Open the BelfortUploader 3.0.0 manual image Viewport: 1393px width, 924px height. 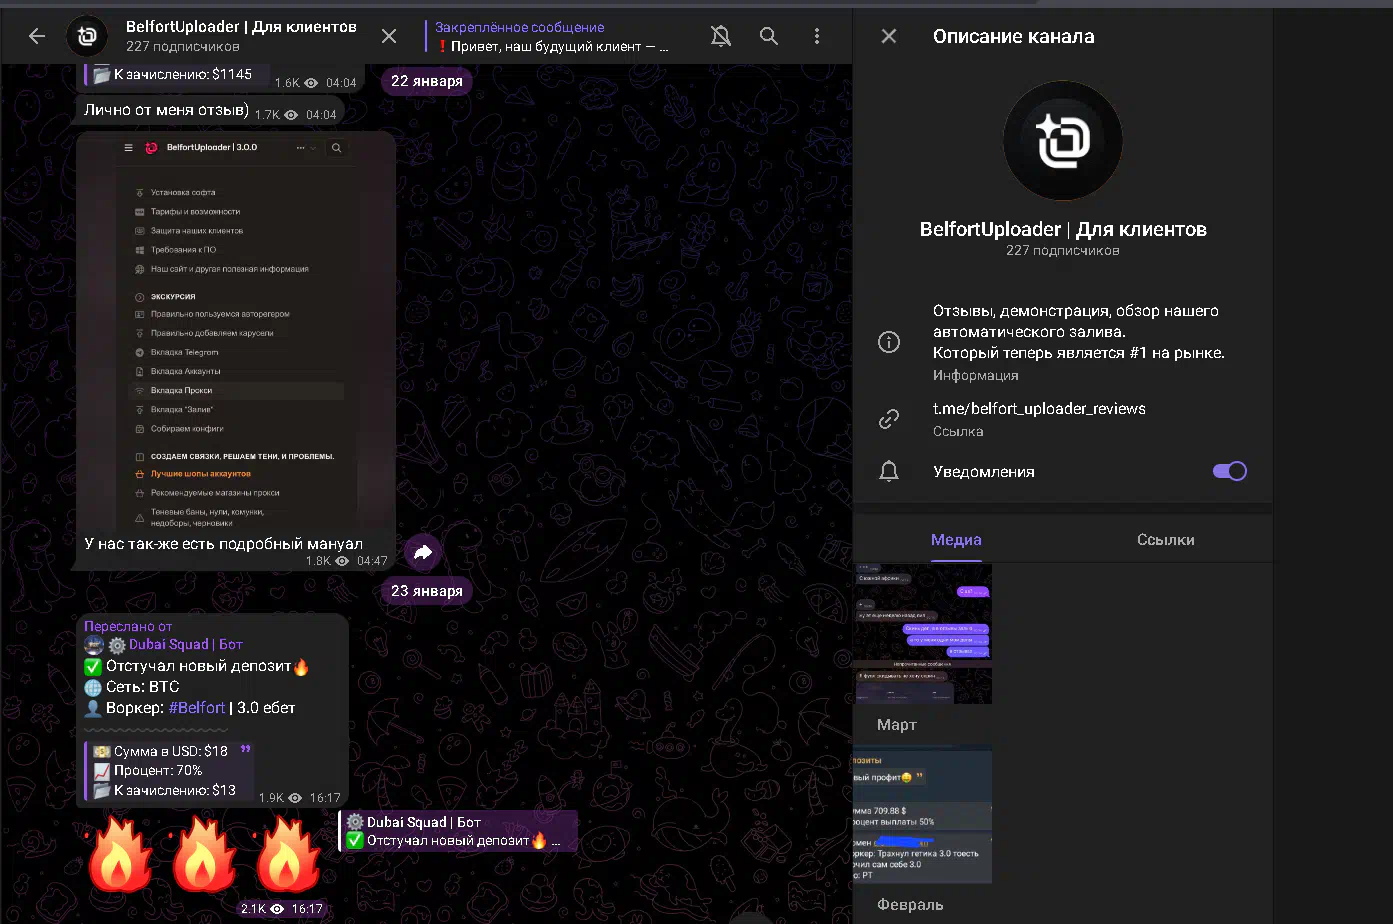236,332
